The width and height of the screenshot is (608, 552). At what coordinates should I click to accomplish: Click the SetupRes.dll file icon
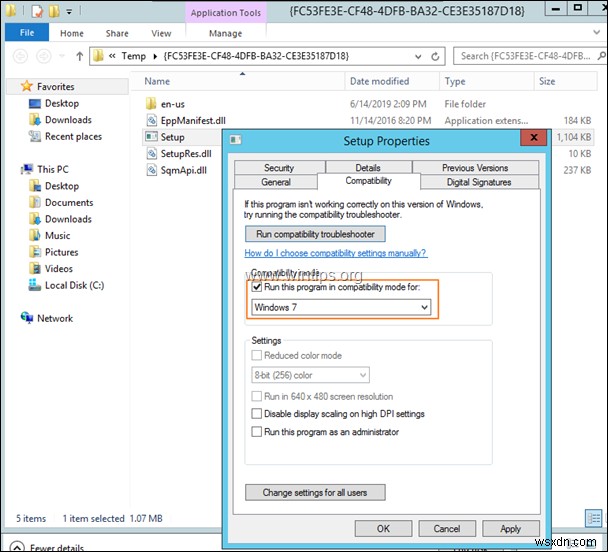click(x=151, y=154)
